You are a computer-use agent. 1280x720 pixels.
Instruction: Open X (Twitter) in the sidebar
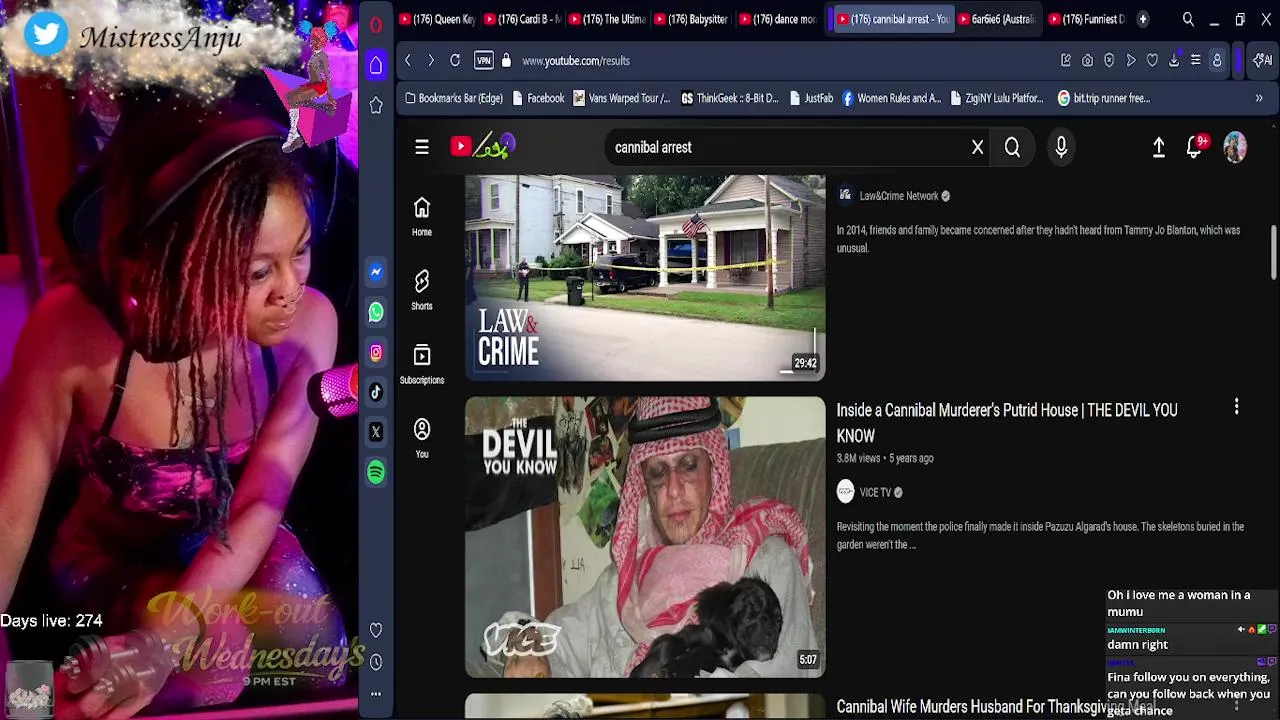click(x=376, y=432)
